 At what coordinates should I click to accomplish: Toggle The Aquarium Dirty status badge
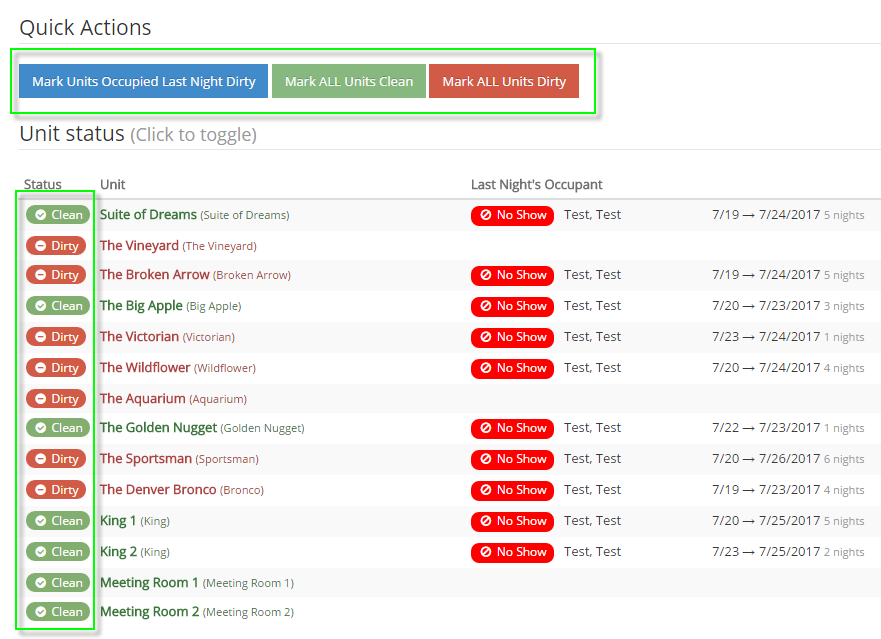(56, 399)
